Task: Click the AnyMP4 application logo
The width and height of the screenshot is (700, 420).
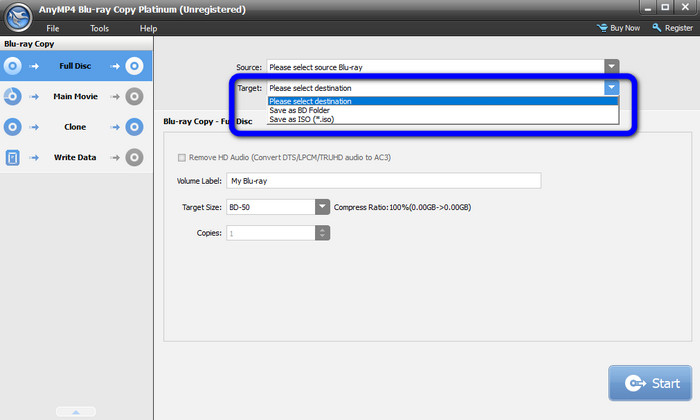Action: (18, 17)
